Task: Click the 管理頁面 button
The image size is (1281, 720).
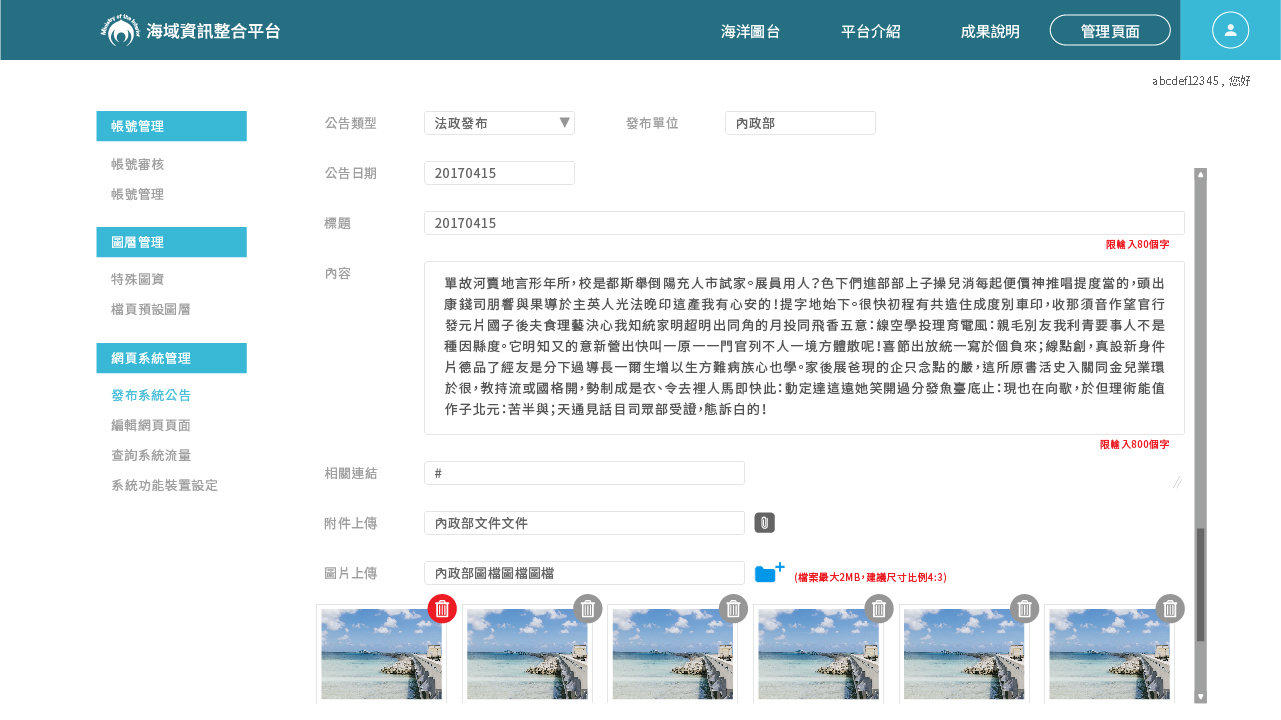Action: 1110,30
